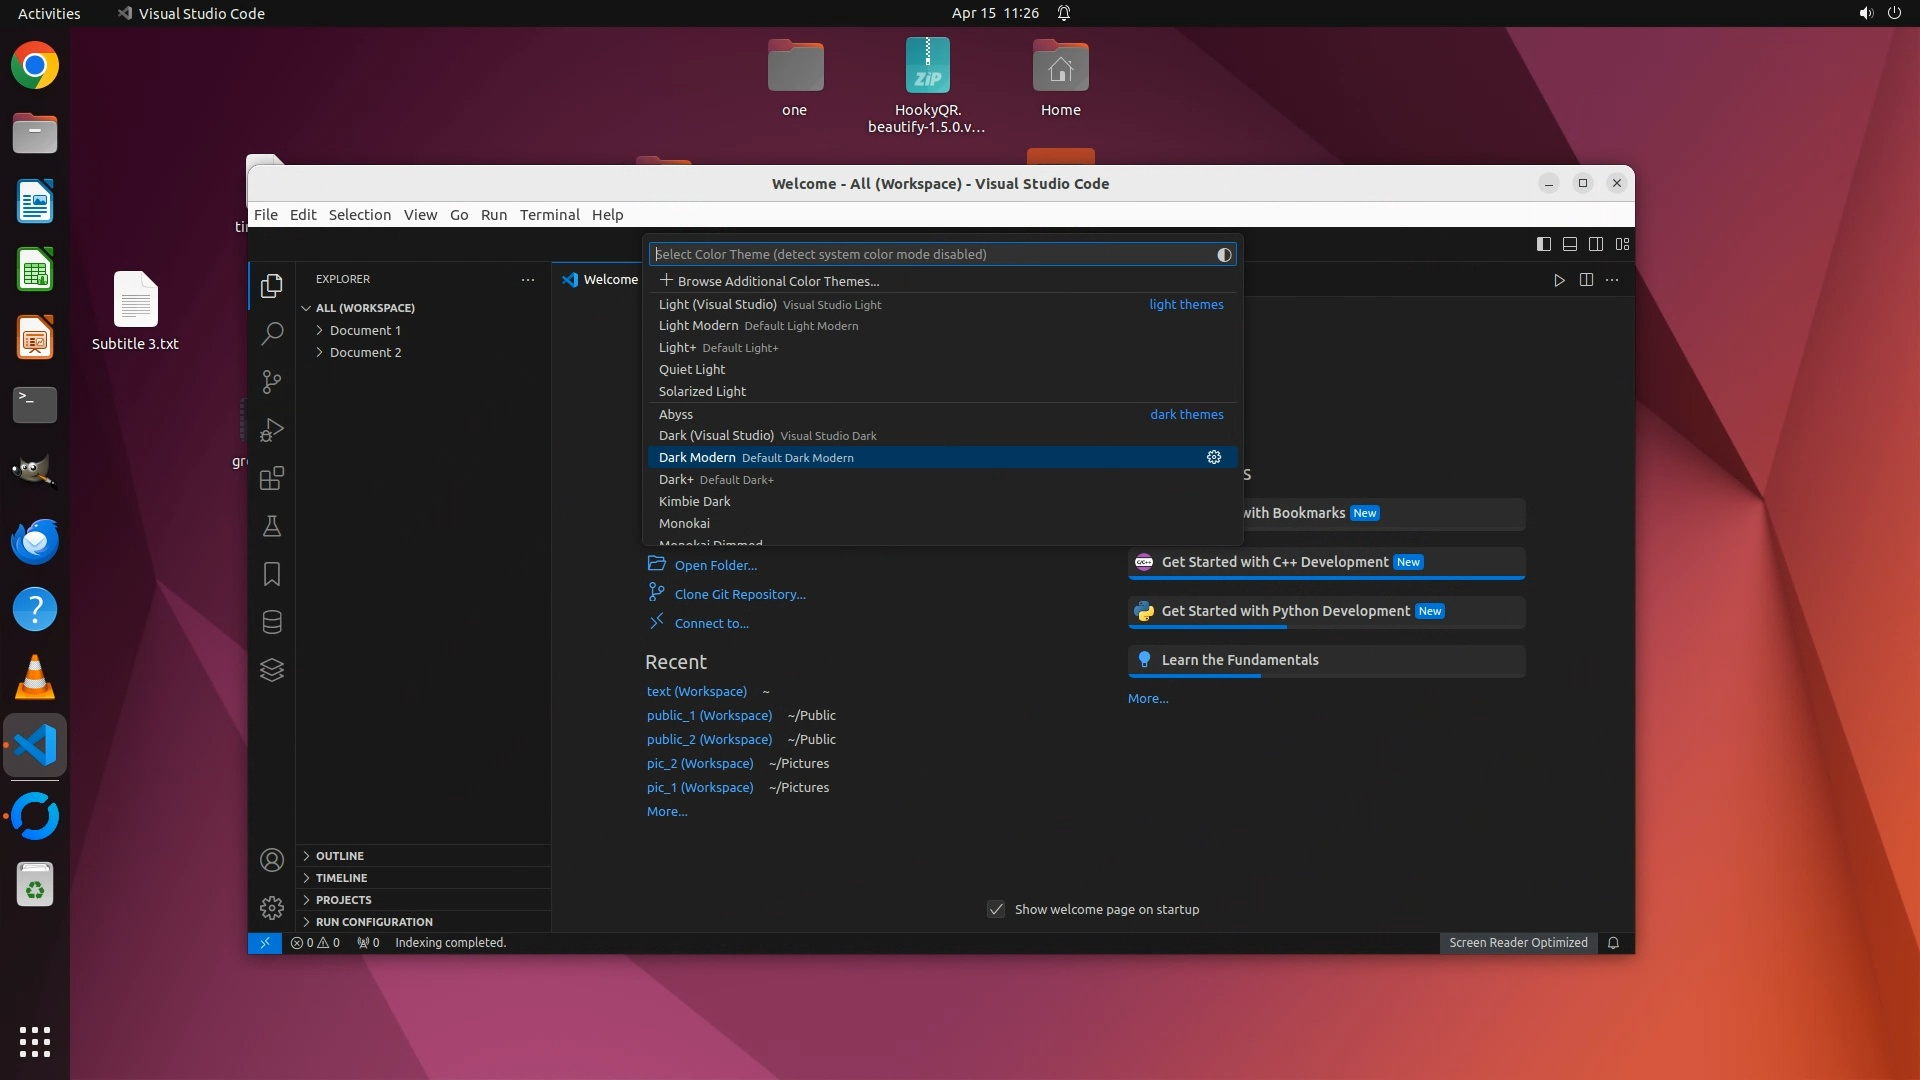
Task: Open the Search view in activity bar
Action: tap(271, 333)
